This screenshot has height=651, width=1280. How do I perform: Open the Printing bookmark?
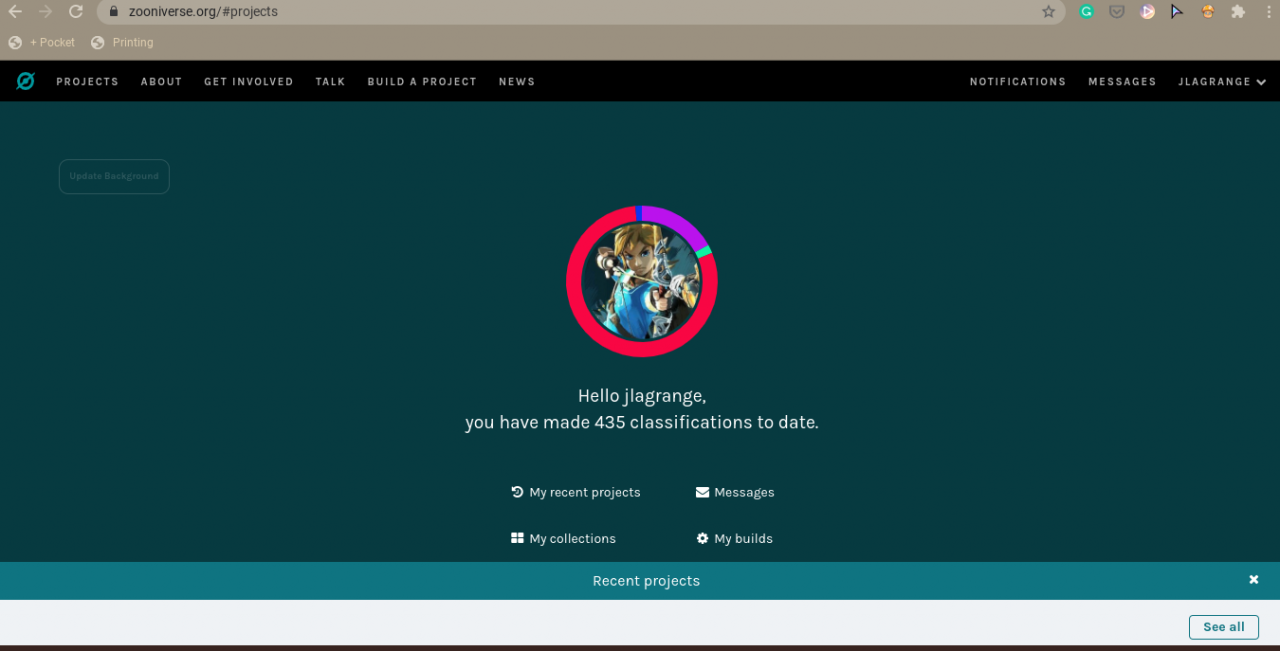tap(122, 42)
